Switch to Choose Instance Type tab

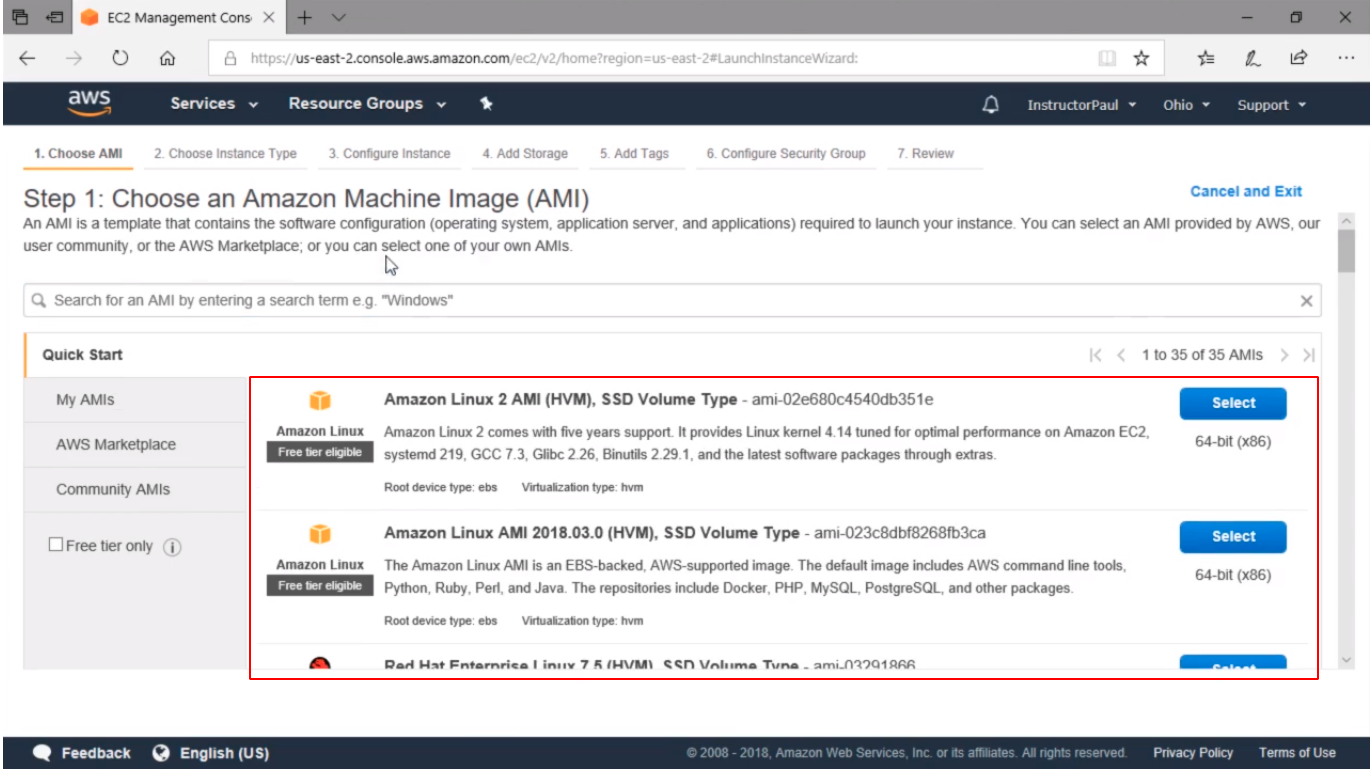pos(225,154)
